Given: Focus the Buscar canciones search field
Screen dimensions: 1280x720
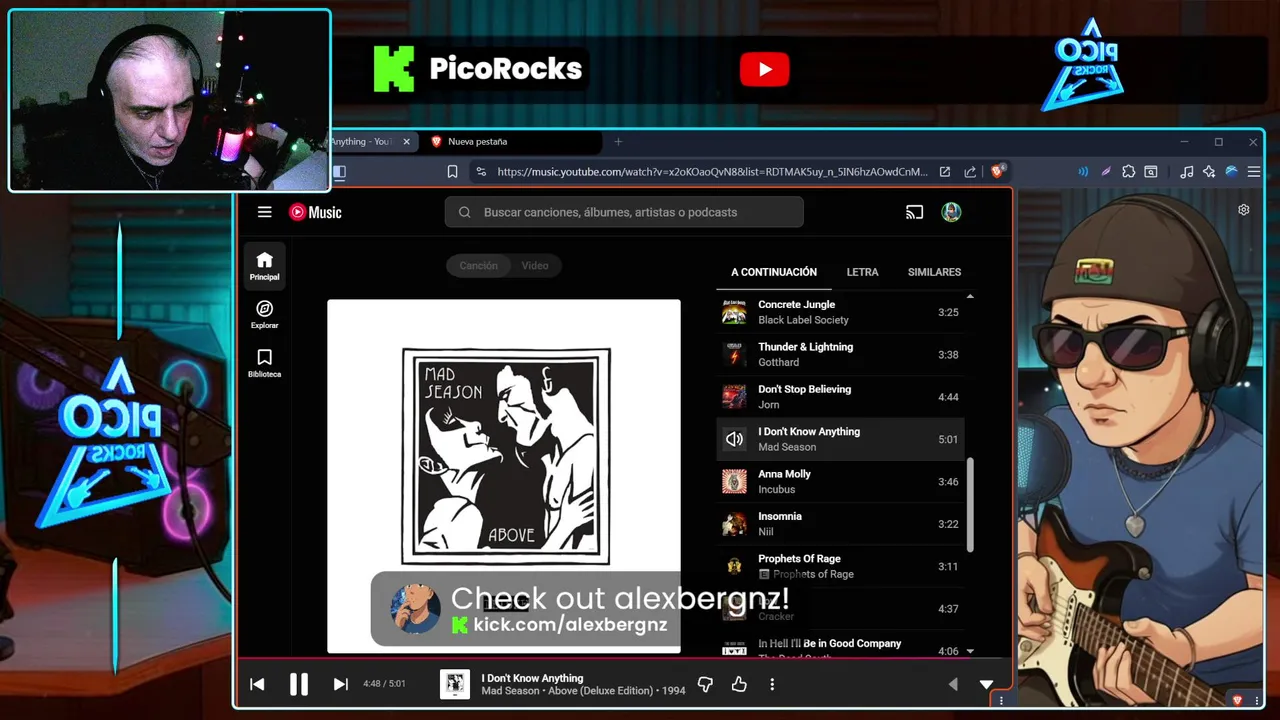Looking at the screenshot, I should point(624,212).
